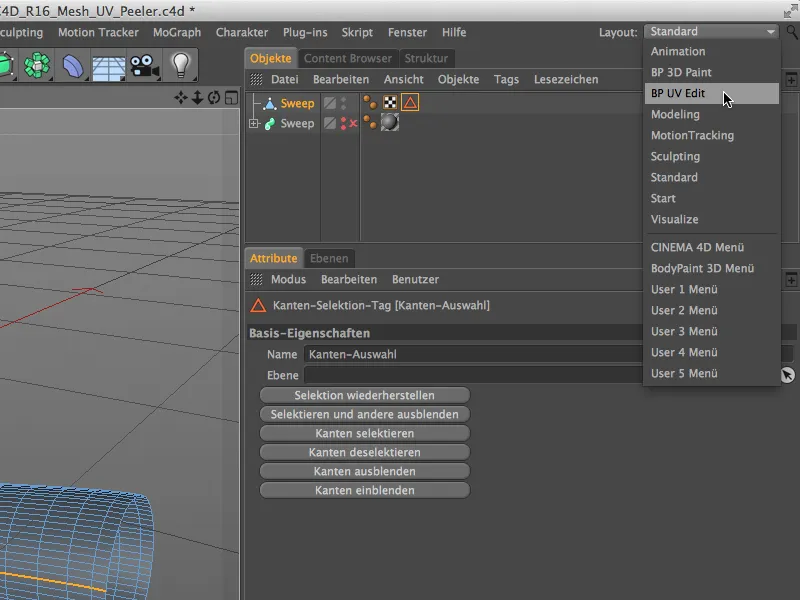Image resolution: width=800 pixels, height=600 pixels.
Task: Select the green cube object icon
Action: point(5,65)
